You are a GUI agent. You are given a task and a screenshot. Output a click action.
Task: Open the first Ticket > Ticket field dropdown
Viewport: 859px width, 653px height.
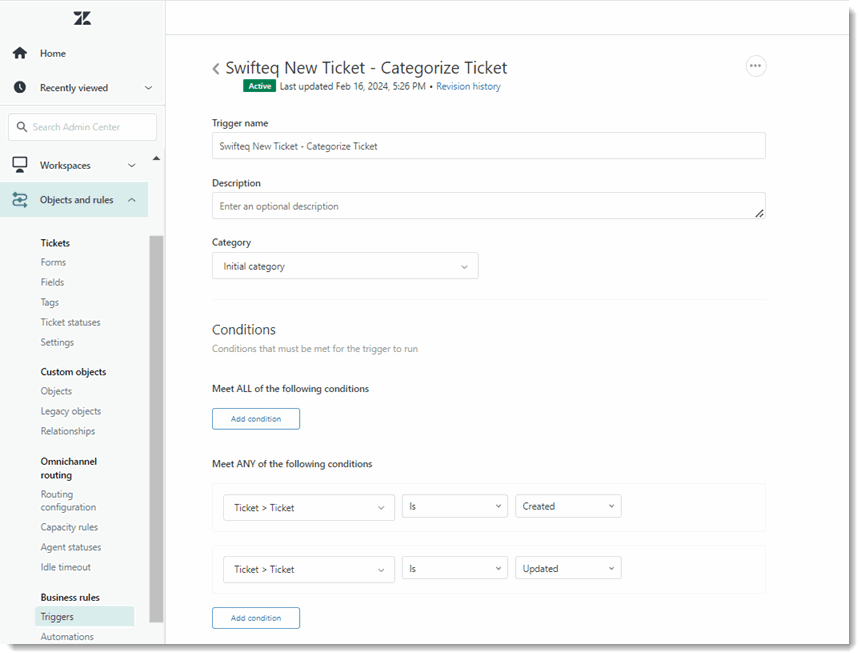(309, 508)
